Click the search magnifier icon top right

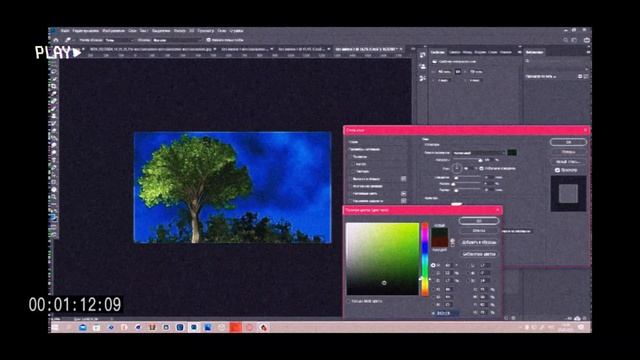click(565, 40)
